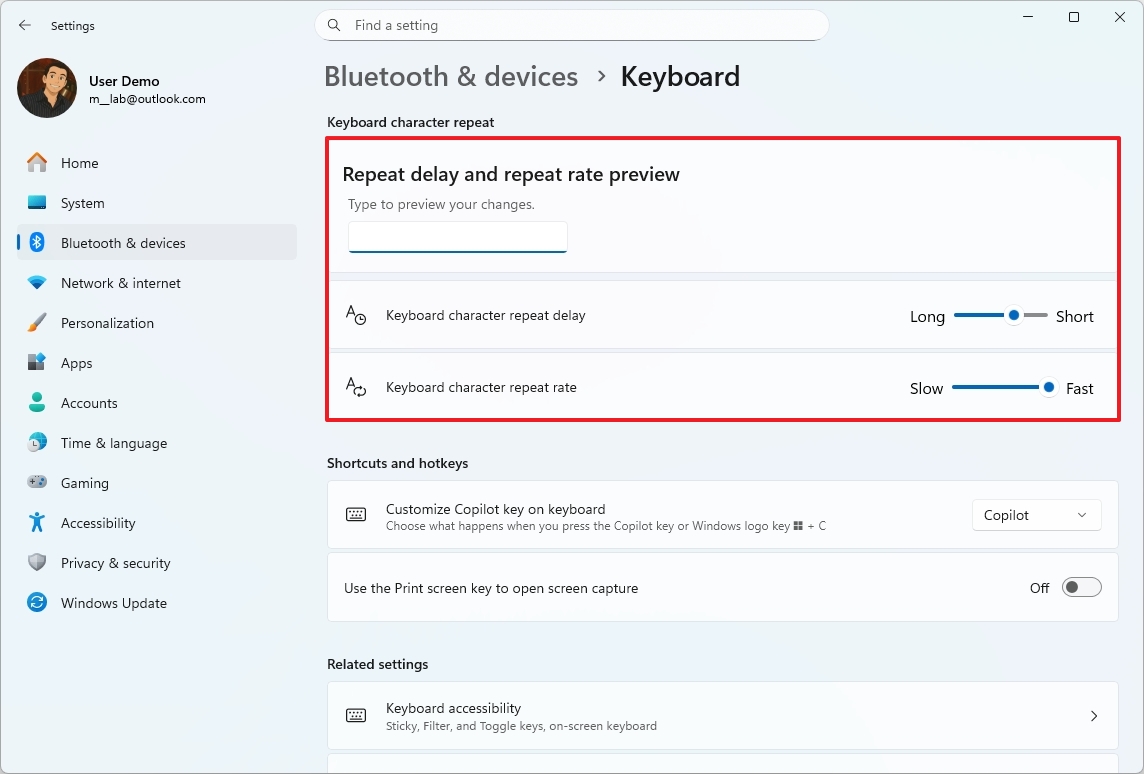Click the Personalization brush icon

tap(36, 322)
